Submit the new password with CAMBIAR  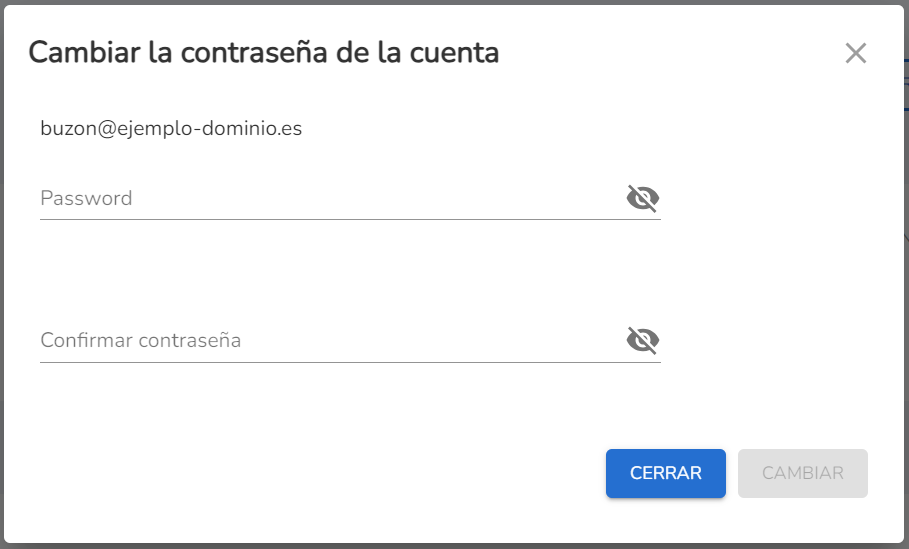point(802,473)
